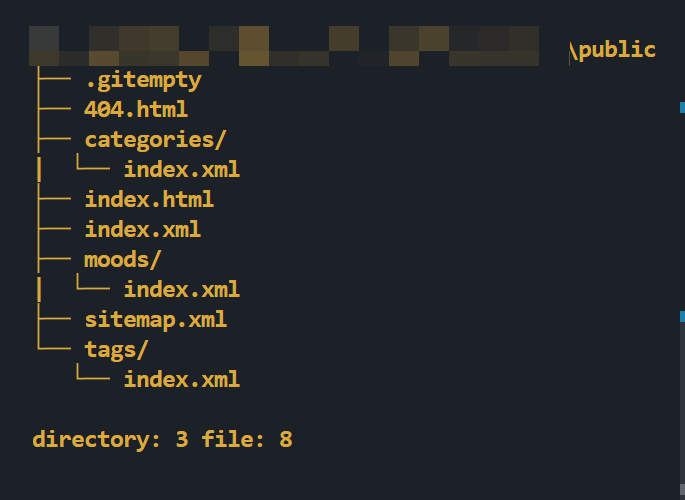The width and height of the screenshot is (685, 500).
Task: Click the file: 8 summary text
Action: (247, 439)
